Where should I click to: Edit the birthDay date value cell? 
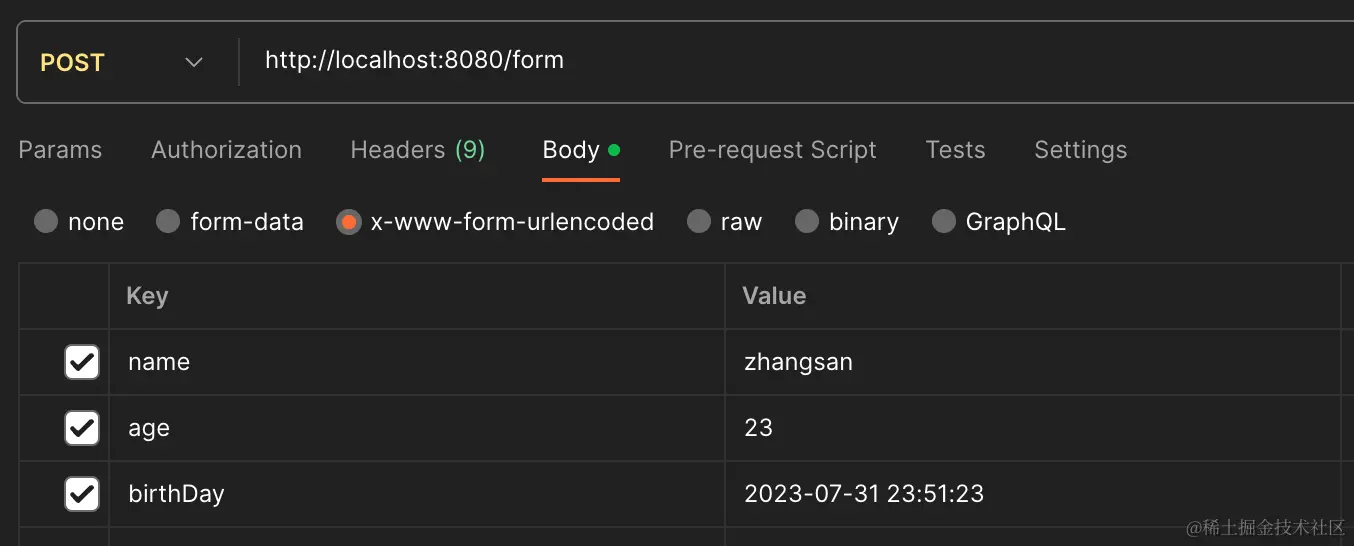(1030, 494)
